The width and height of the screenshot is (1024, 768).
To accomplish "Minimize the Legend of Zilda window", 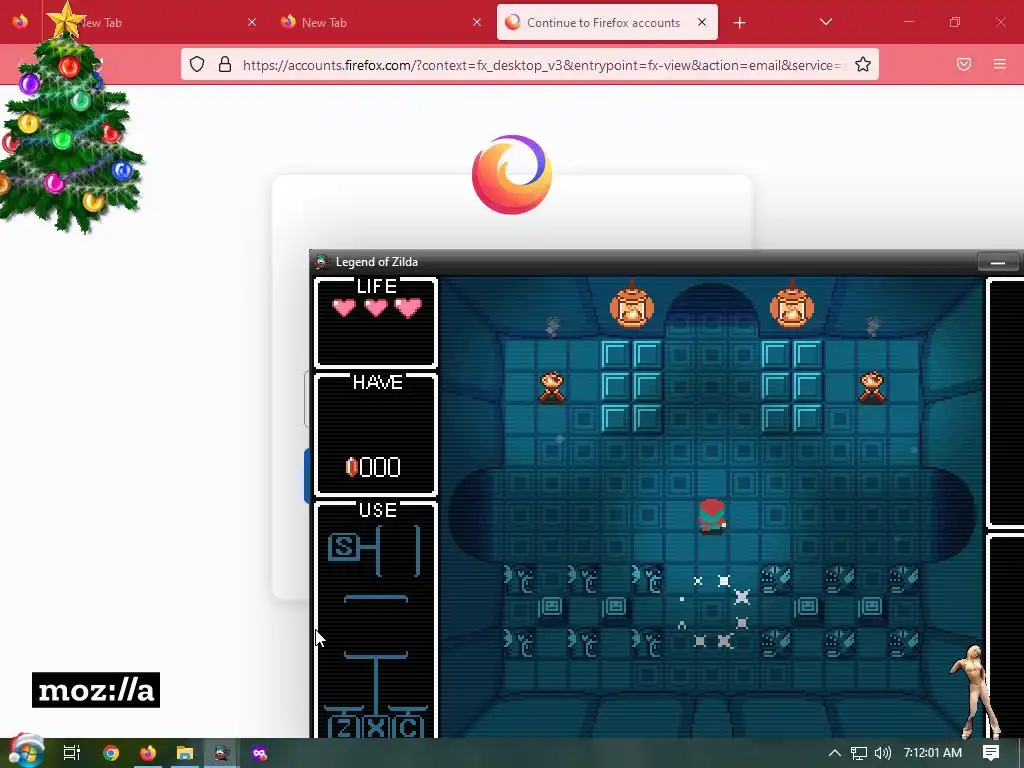I will pos(997,262).
